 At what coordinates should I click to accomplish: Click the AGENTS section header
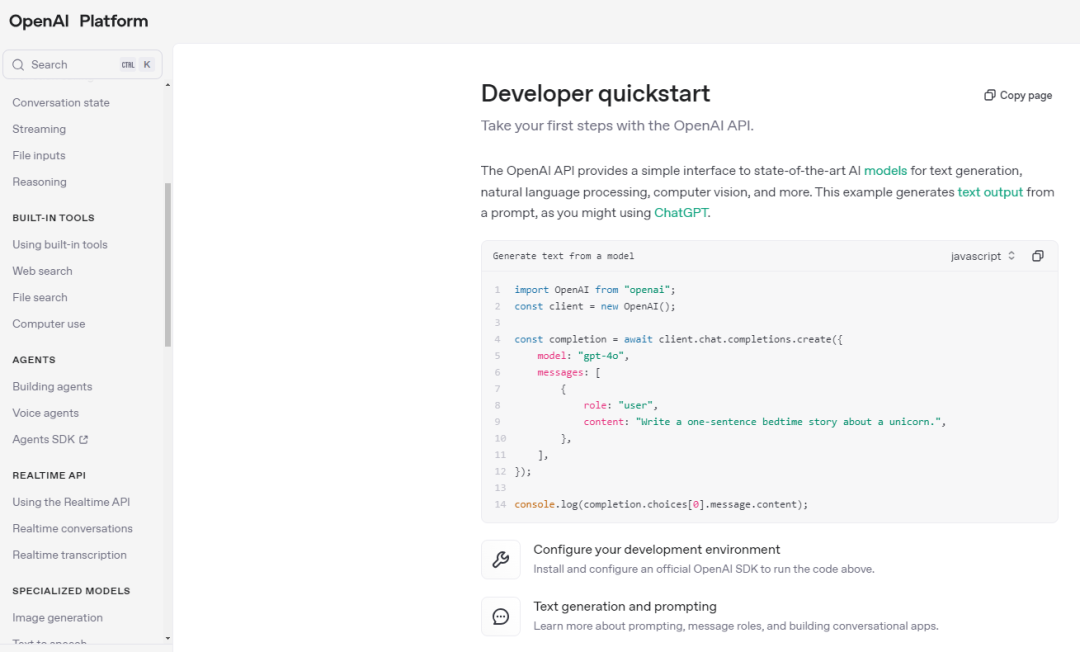click(x=34, y=360)
